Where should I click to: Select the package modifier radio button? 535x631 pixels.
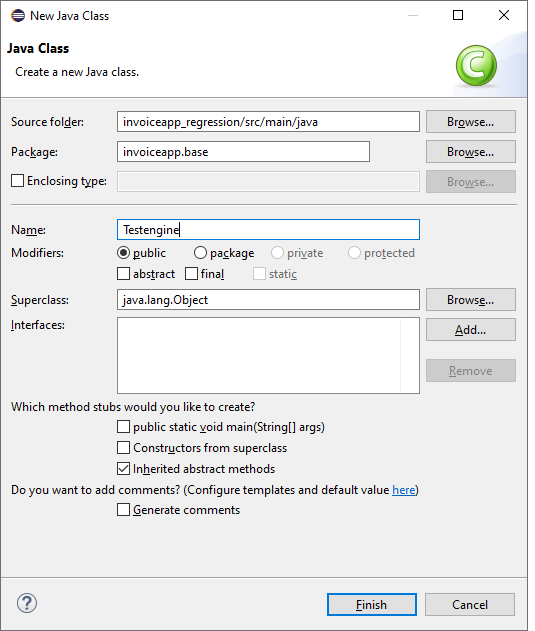(200, 253)
